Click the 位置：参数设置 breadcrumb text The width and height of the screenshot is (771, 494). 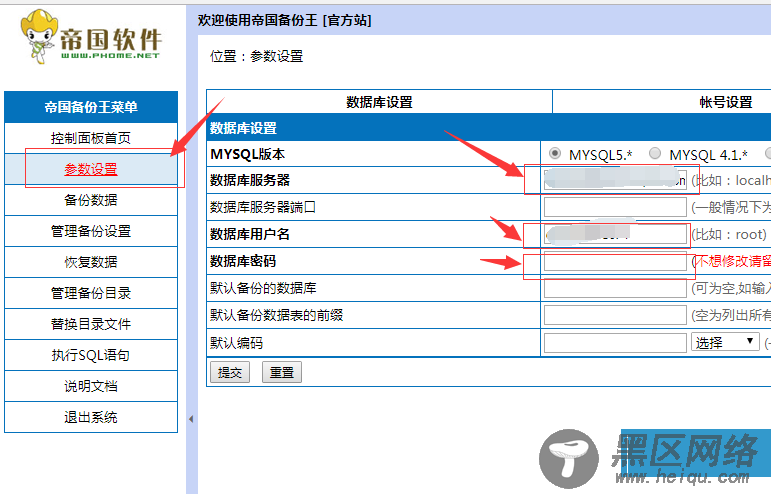point(256,57)
